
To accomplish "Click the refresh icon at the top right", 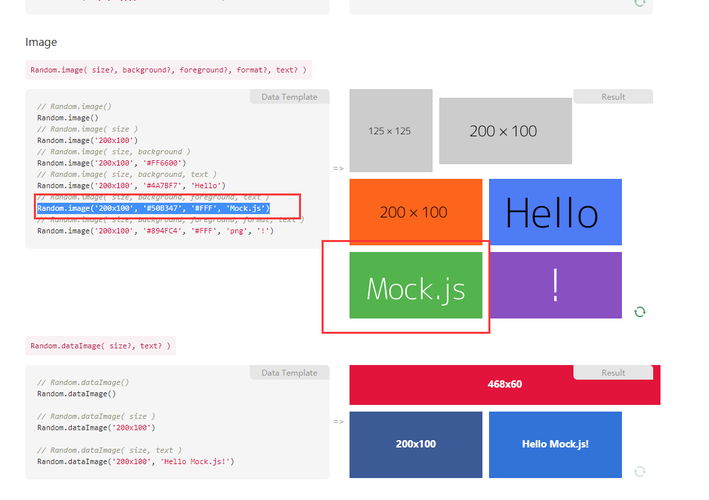I will 640,3.
